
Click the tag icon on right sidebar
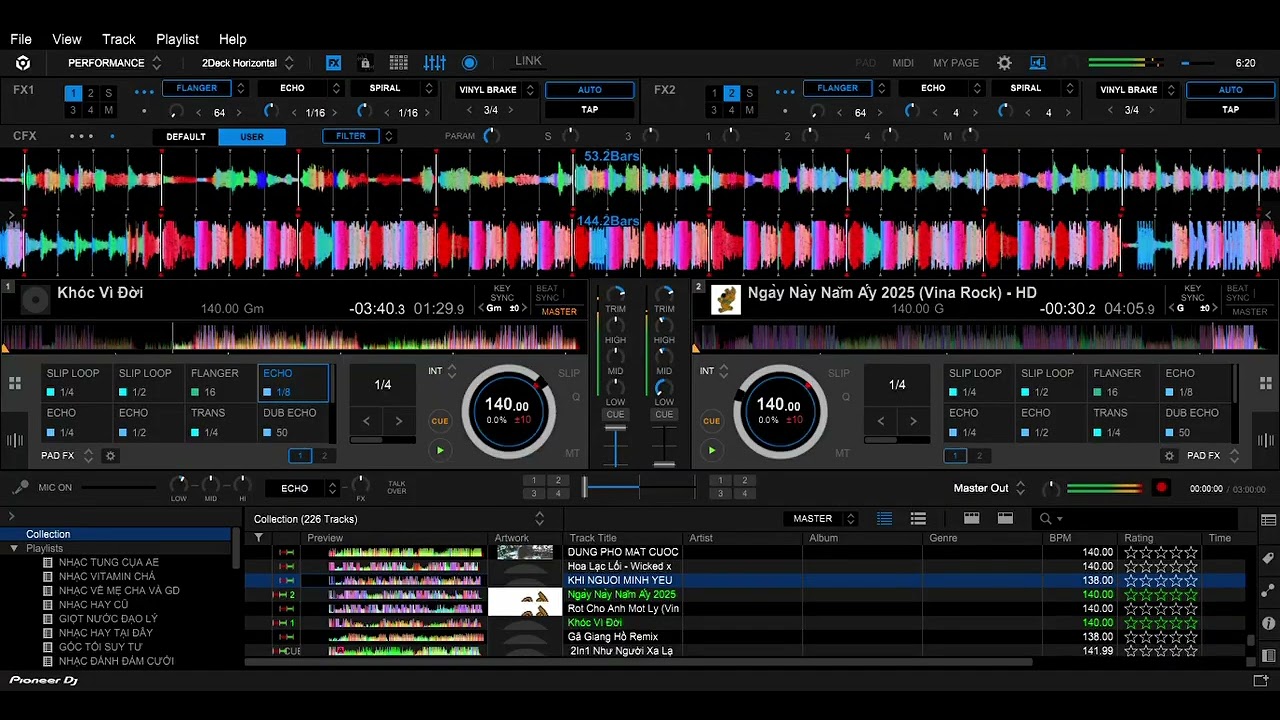[1269, 558]
